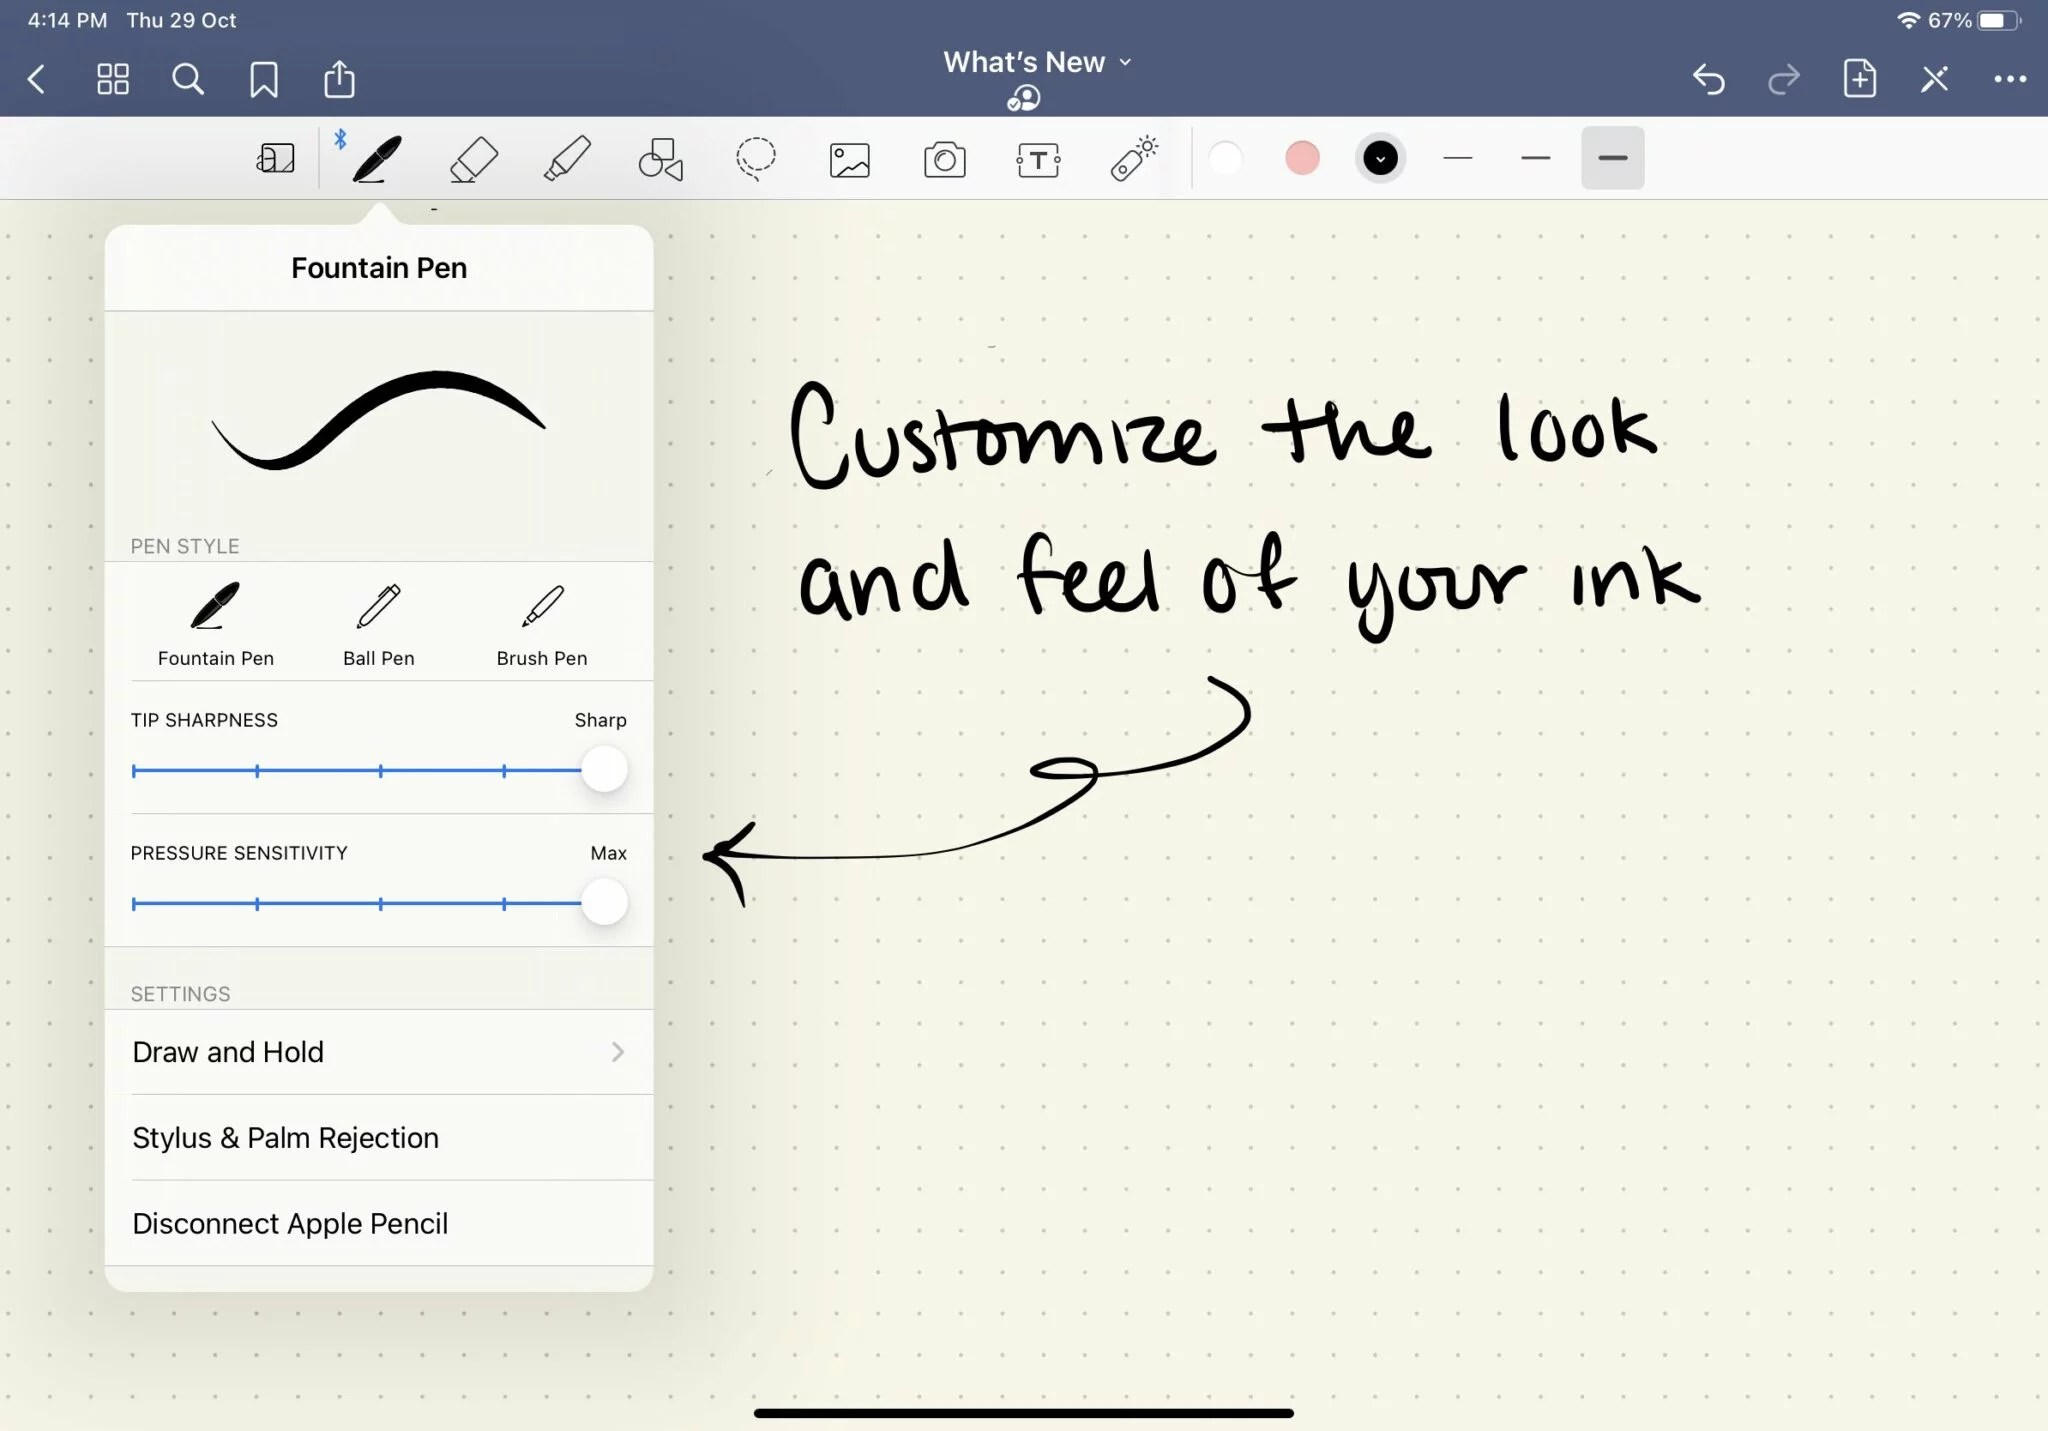Open the Photo insertion tool
This screenshot has width=2048, height=1431.
(848, 158)
